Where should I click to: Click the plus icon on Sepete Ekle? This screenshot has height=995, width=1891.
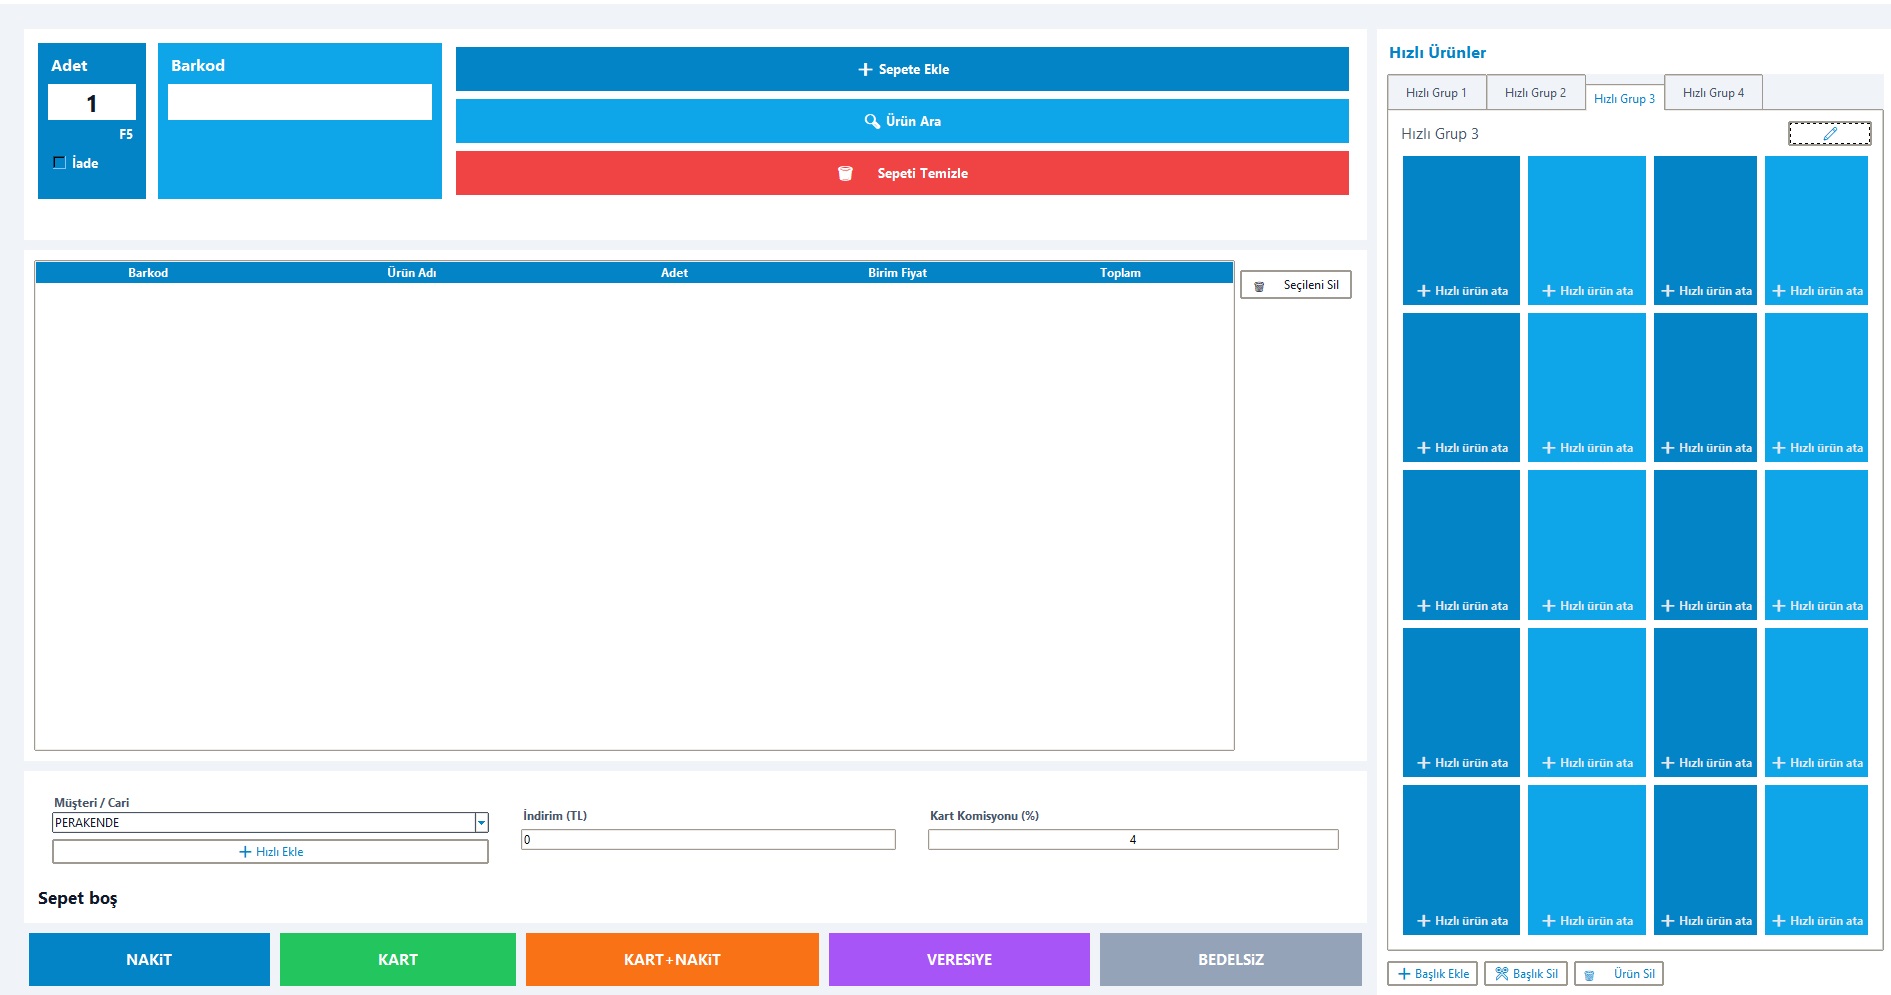pyautogui.click(x=865, y=70)
